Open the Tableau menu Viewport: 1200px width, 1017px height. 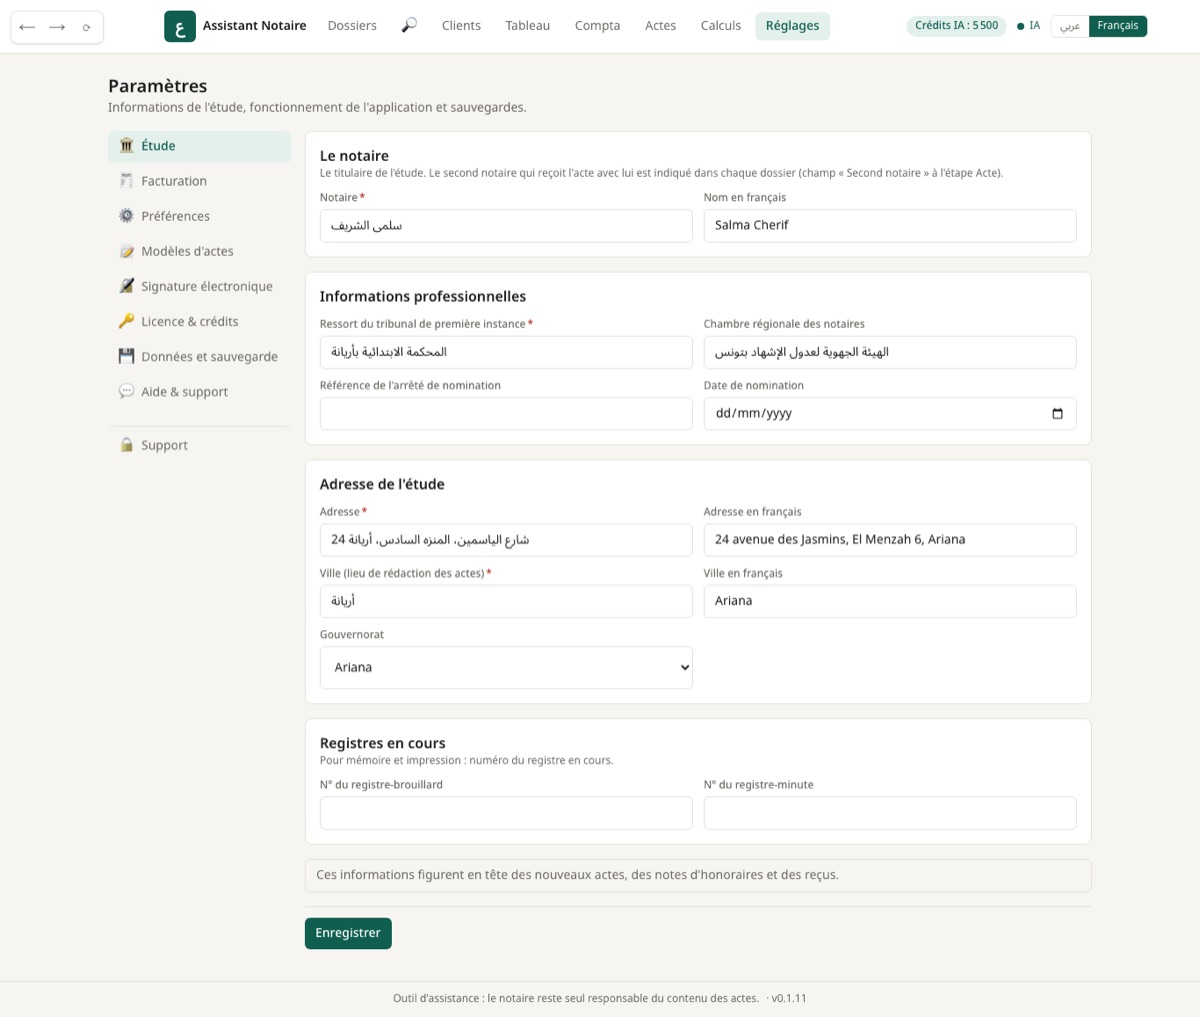(x=528, y=26)
